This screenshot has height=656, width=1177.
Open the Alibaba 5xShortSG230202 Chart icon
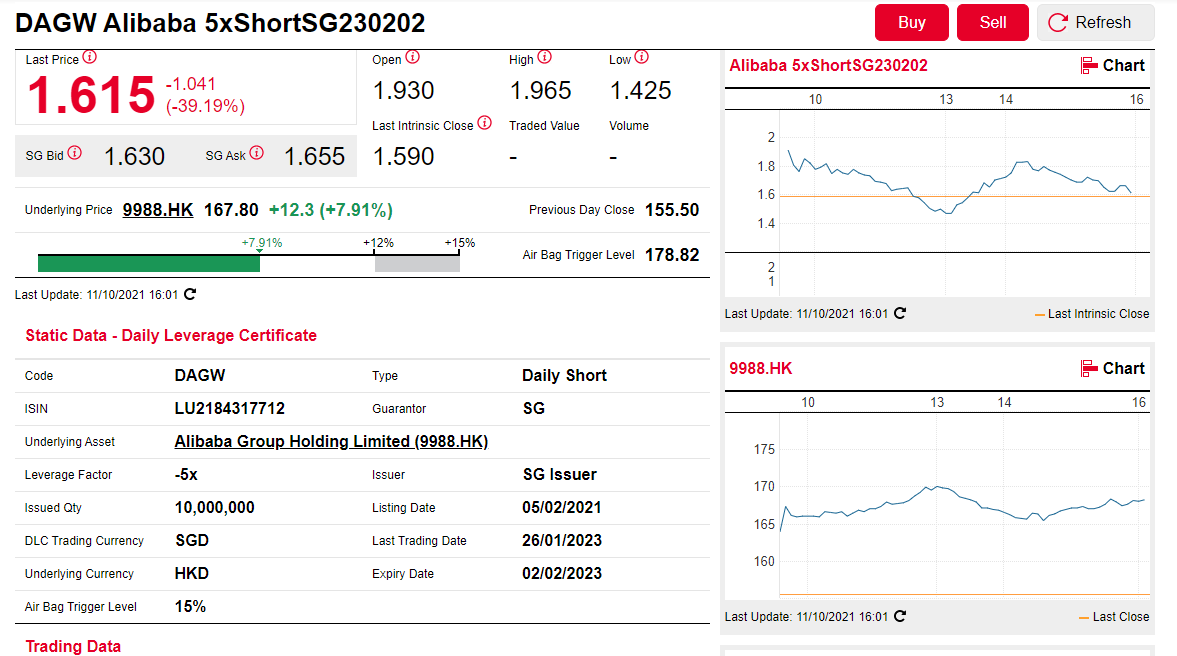[1088, 66]
